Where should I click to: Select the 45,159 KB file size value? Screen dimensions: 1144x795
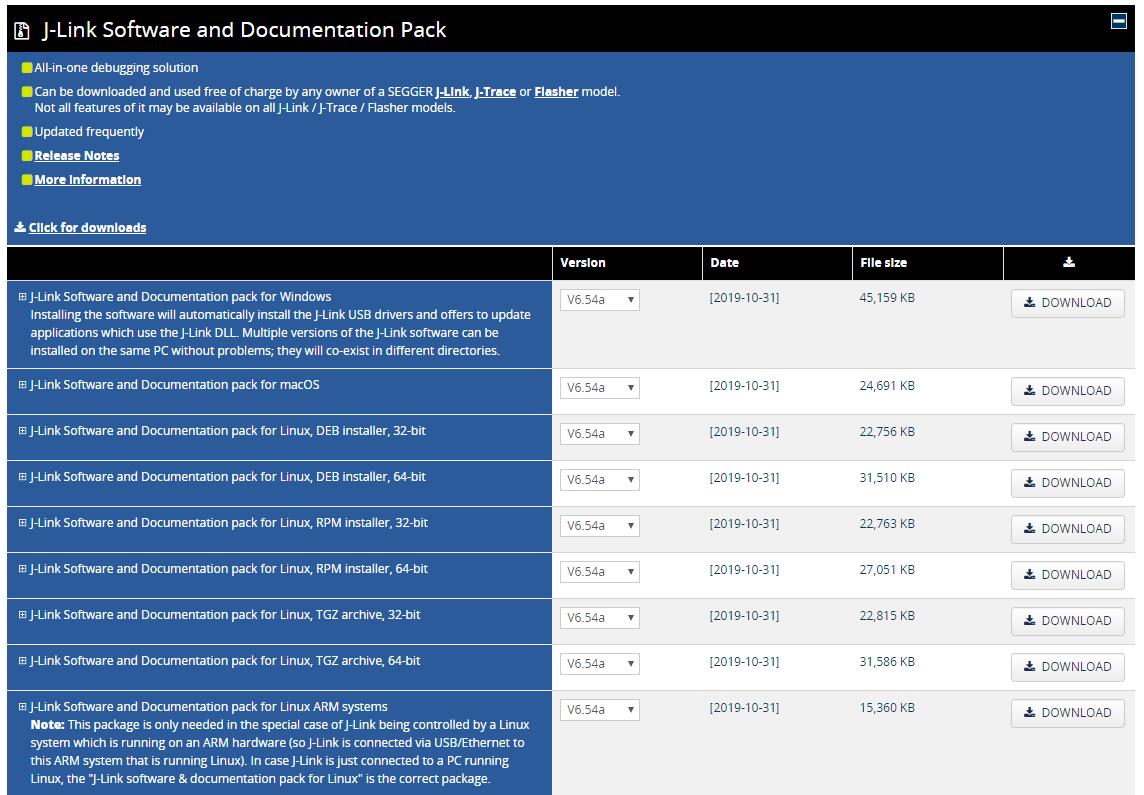(887, 298)
